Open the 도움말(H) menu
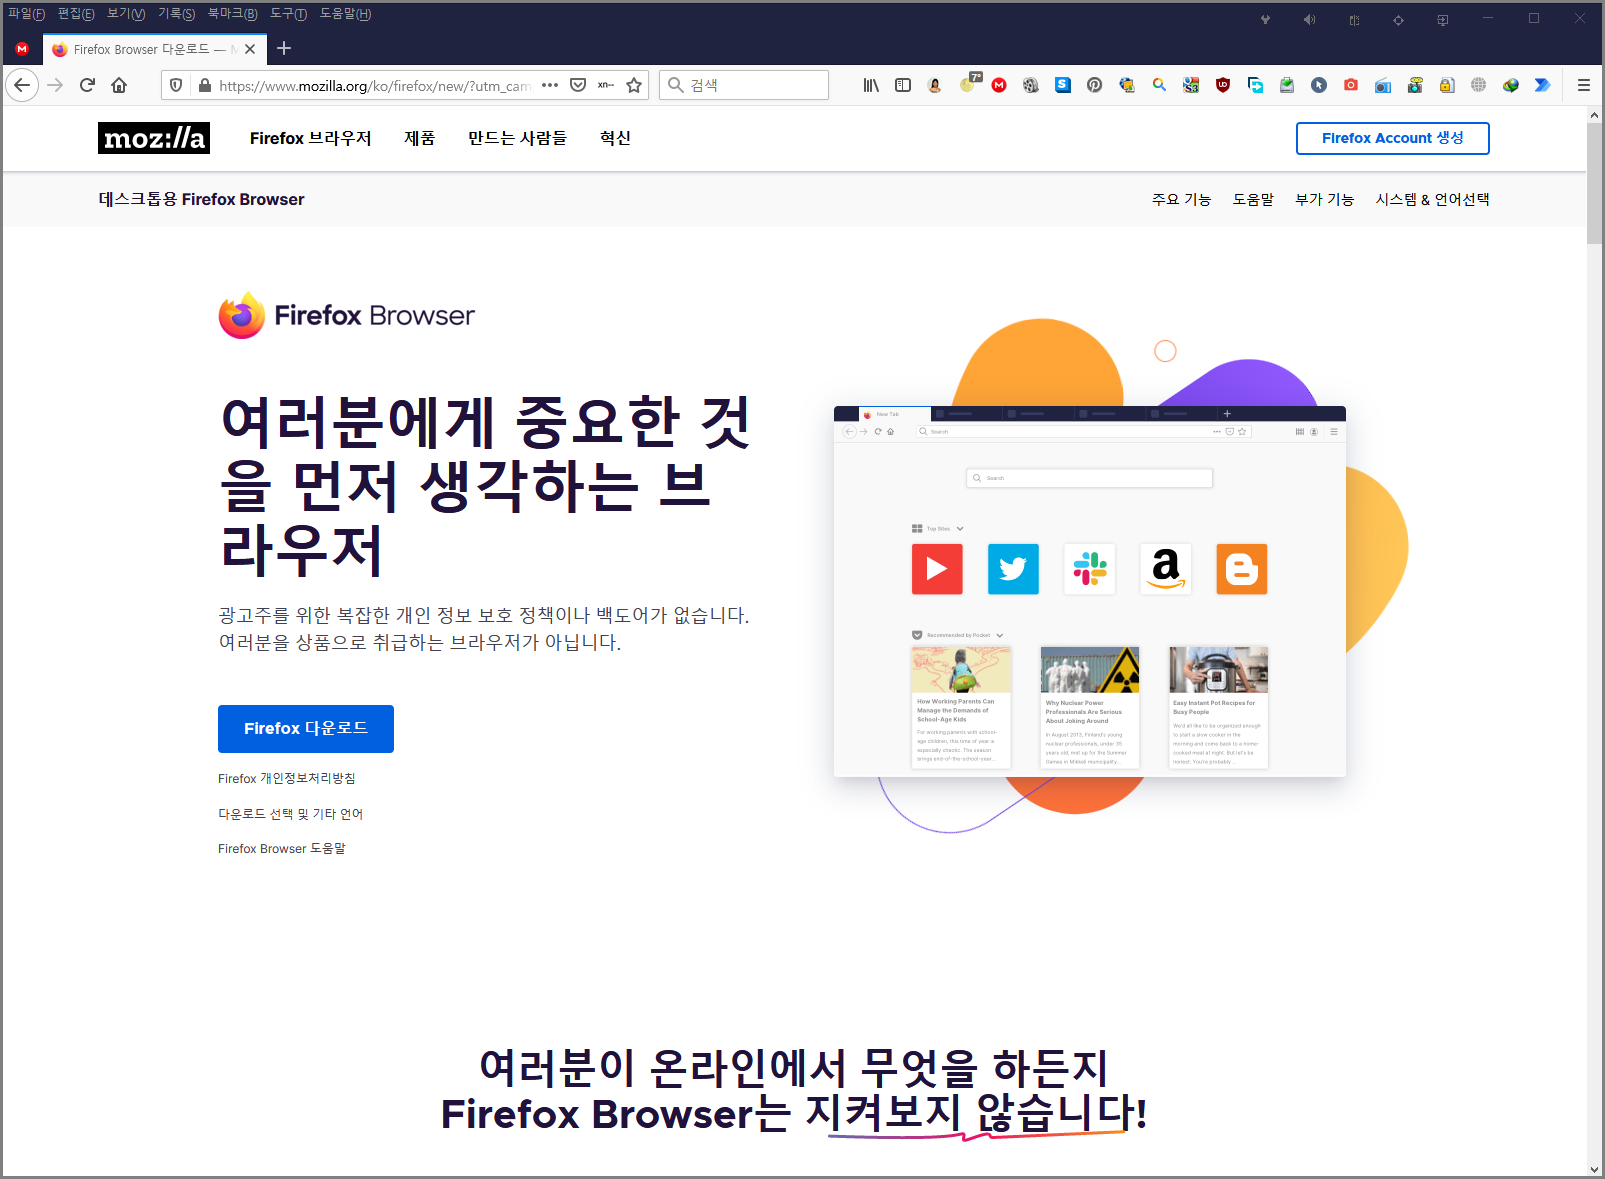 pyautogui.click(x=345, y=14)
